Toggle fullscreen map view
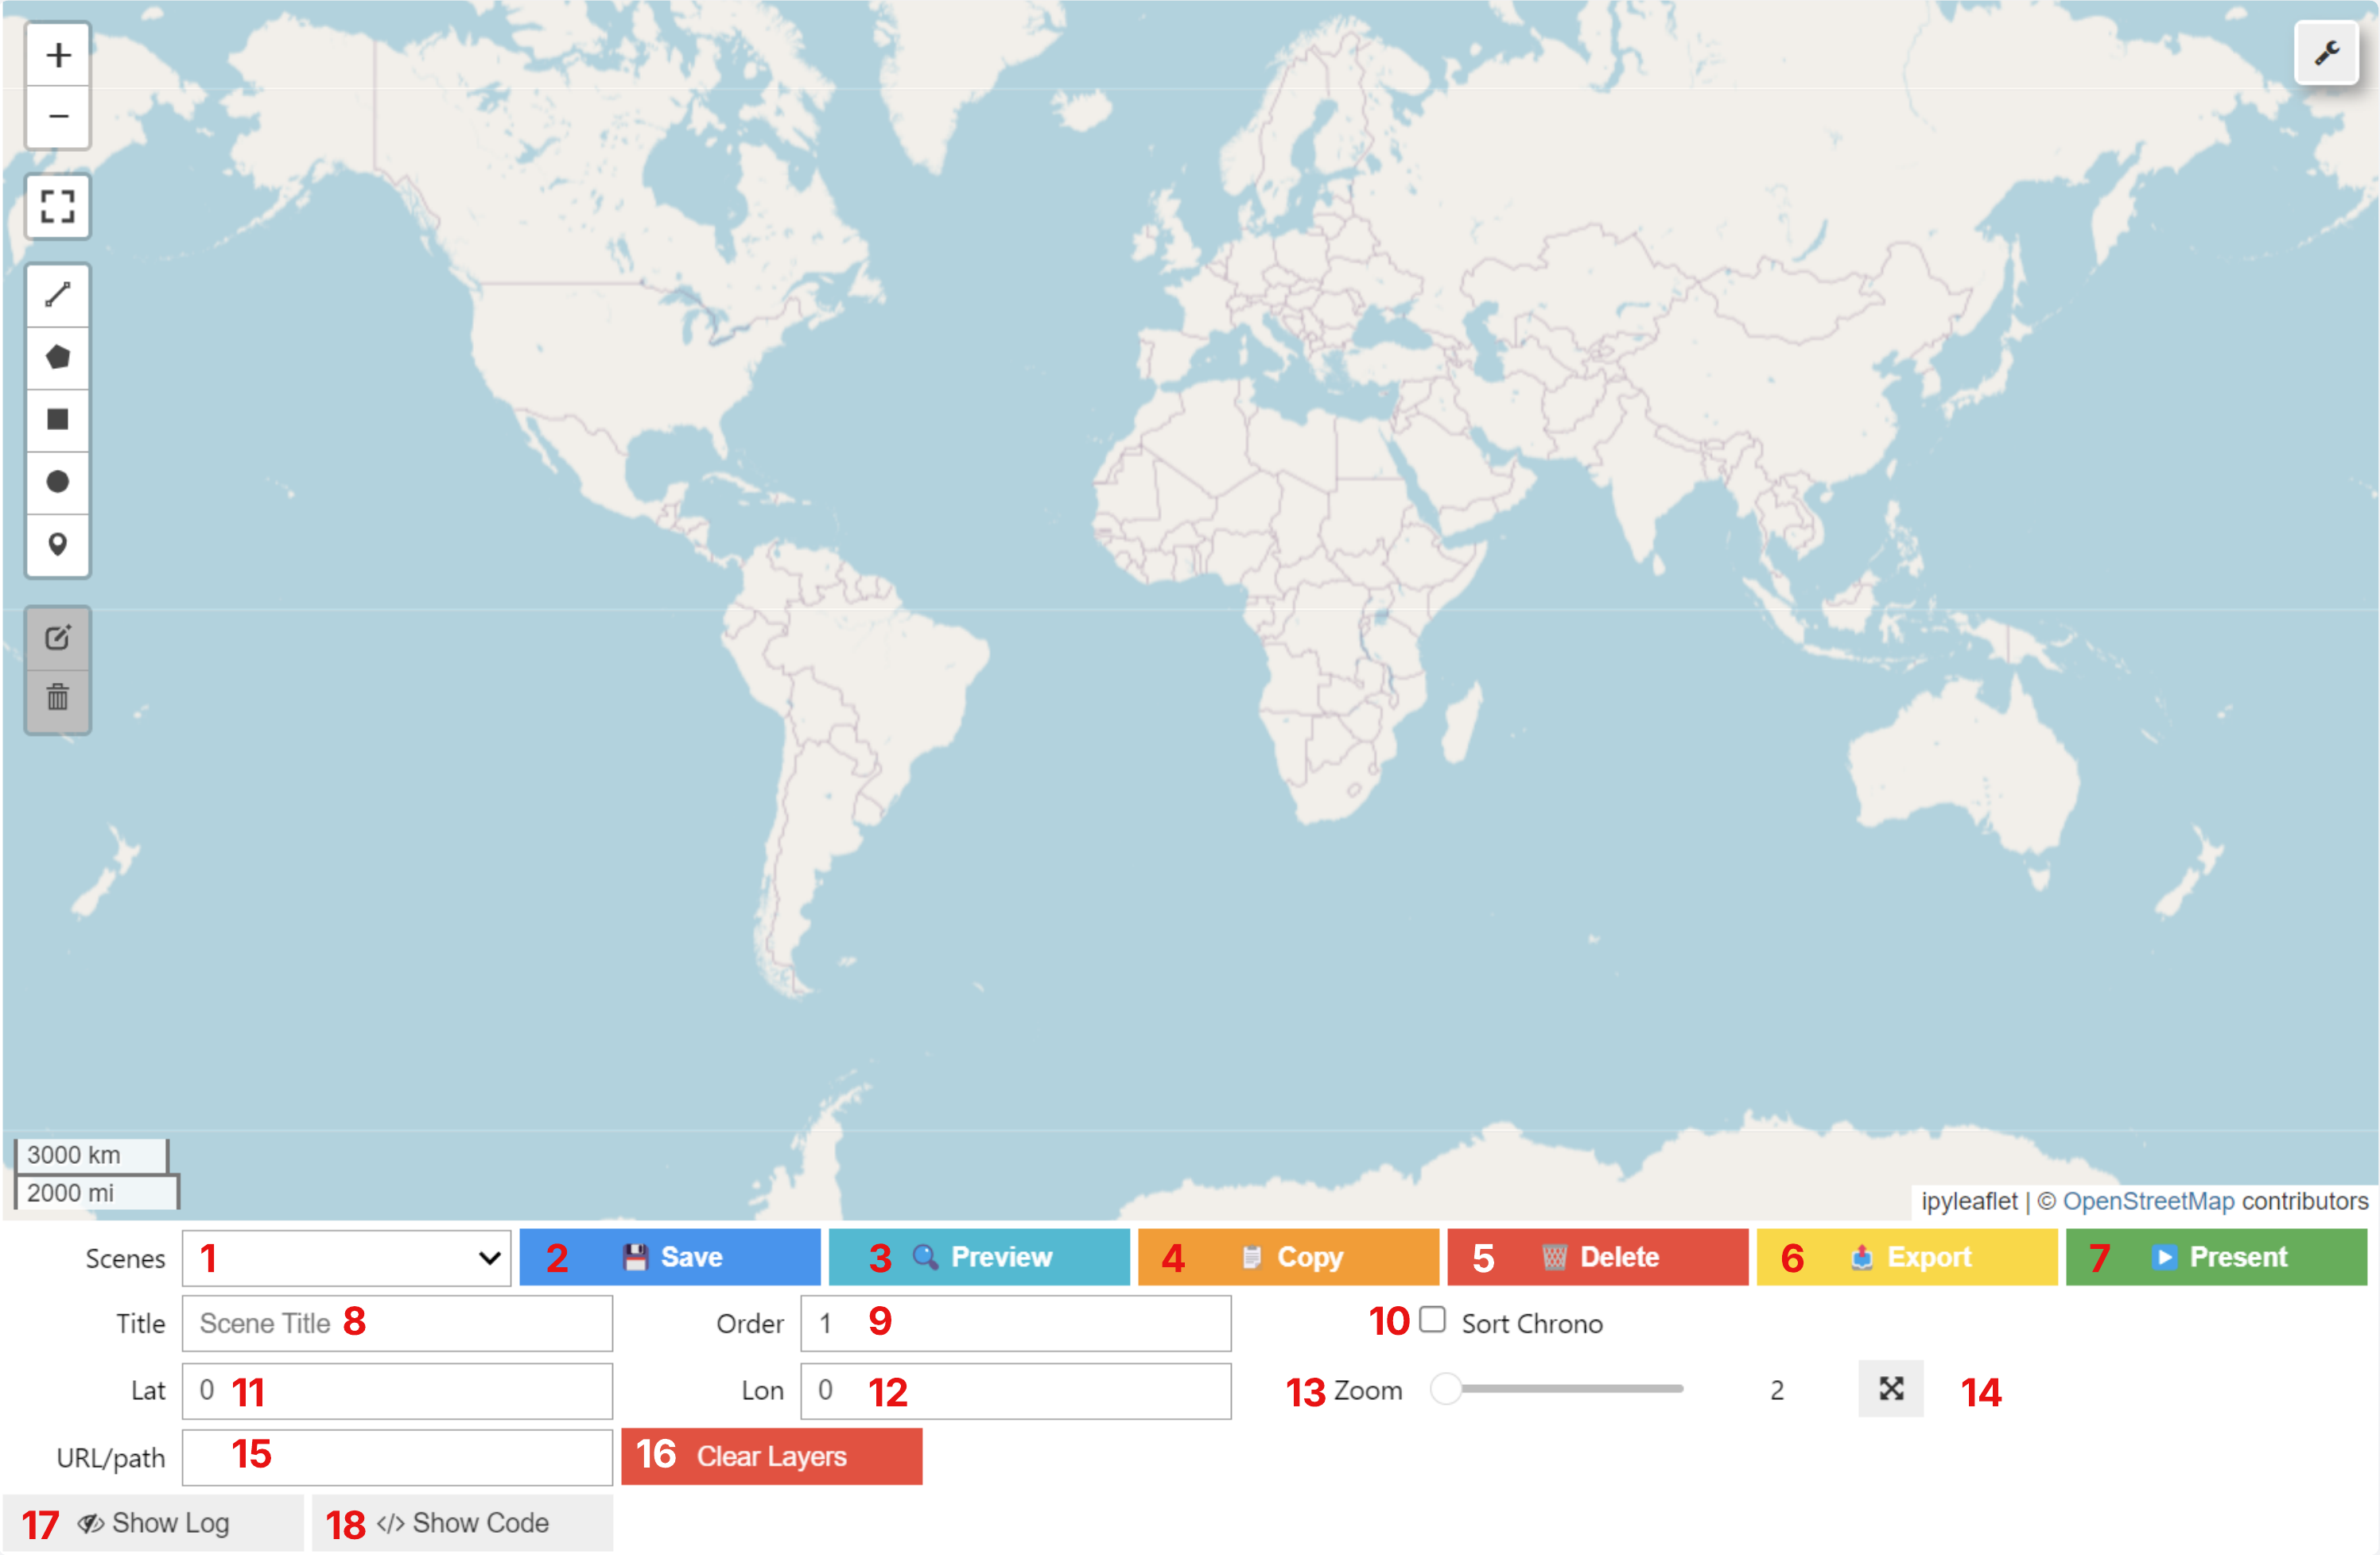Screen dimensions: 2380x1555 58,207
